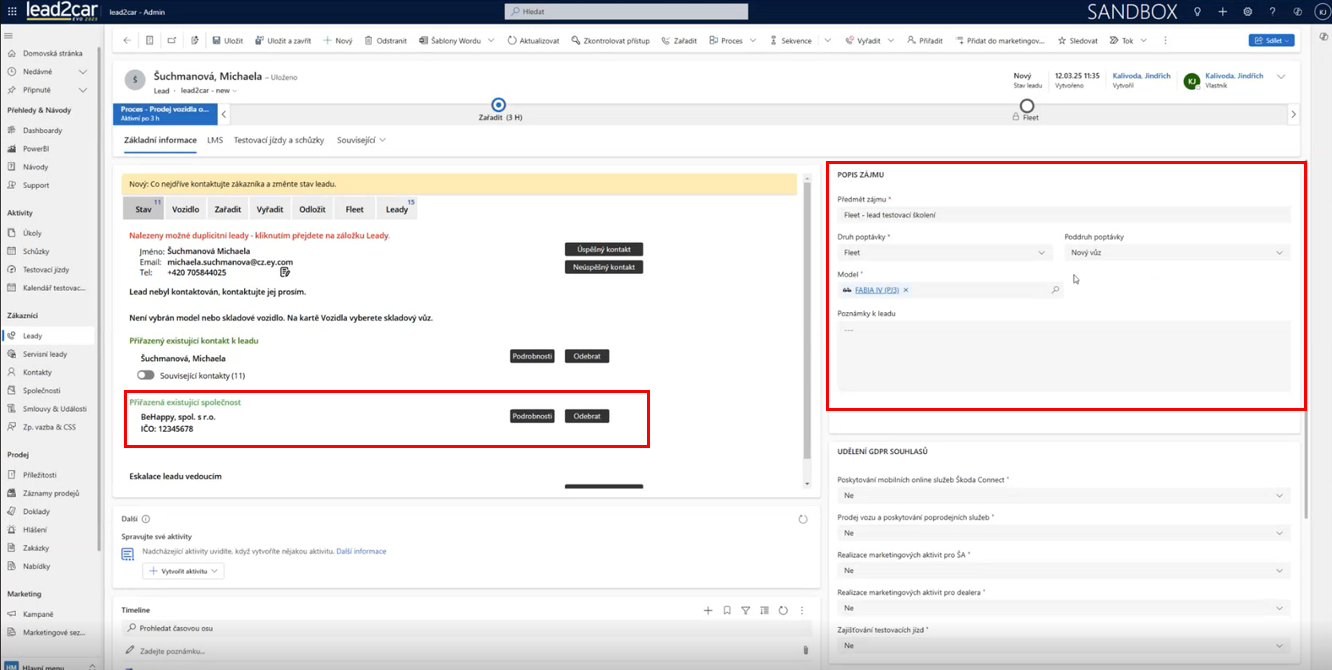Screen dimensions: 1332x670
Task: Click Odebrat for BeHappy company
Action: click(x=586, y=416)
